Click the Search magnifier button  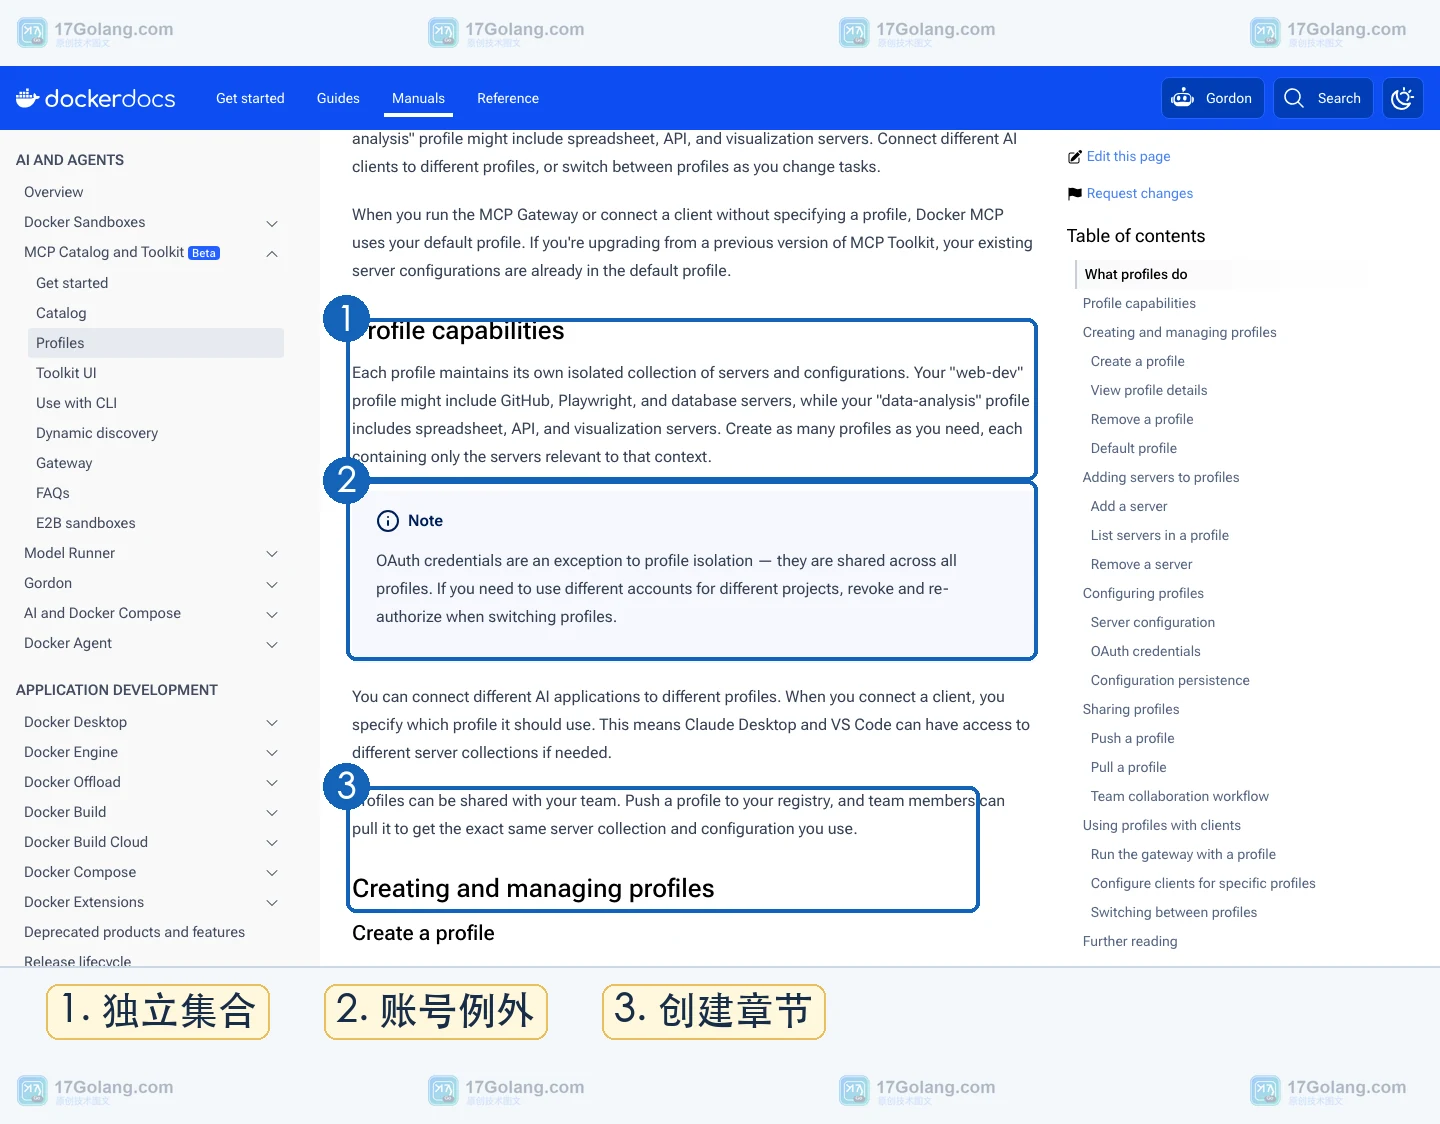(x=1322, y=98)
